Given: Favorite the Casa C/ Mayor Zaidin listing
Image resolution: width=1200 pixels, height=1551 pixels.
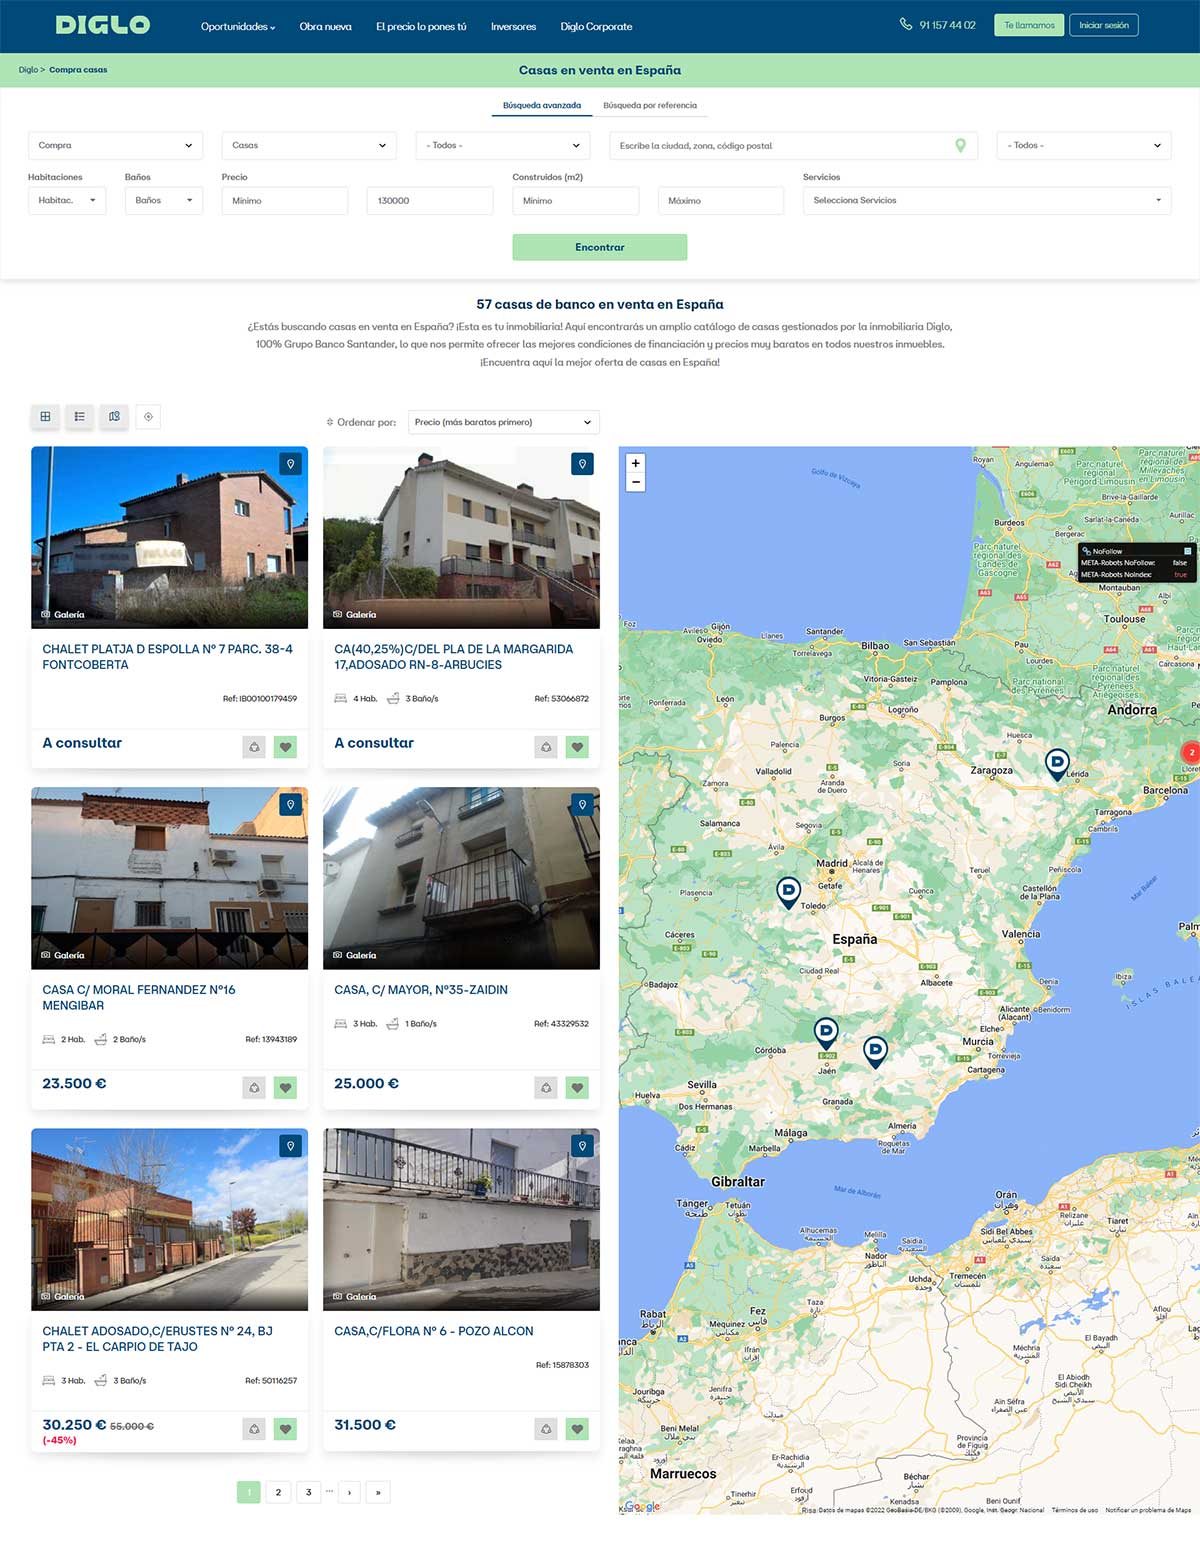Looking at the screenshot, I should [577, 1088].
